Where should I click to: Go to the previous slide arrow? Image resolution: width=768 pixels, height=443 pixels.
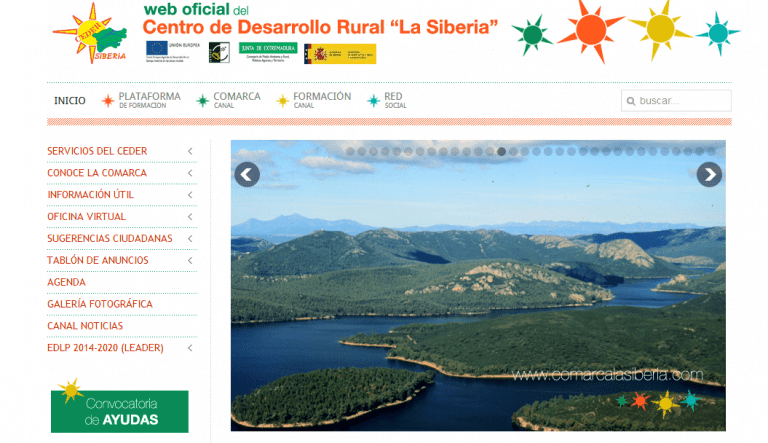point(247,175)
